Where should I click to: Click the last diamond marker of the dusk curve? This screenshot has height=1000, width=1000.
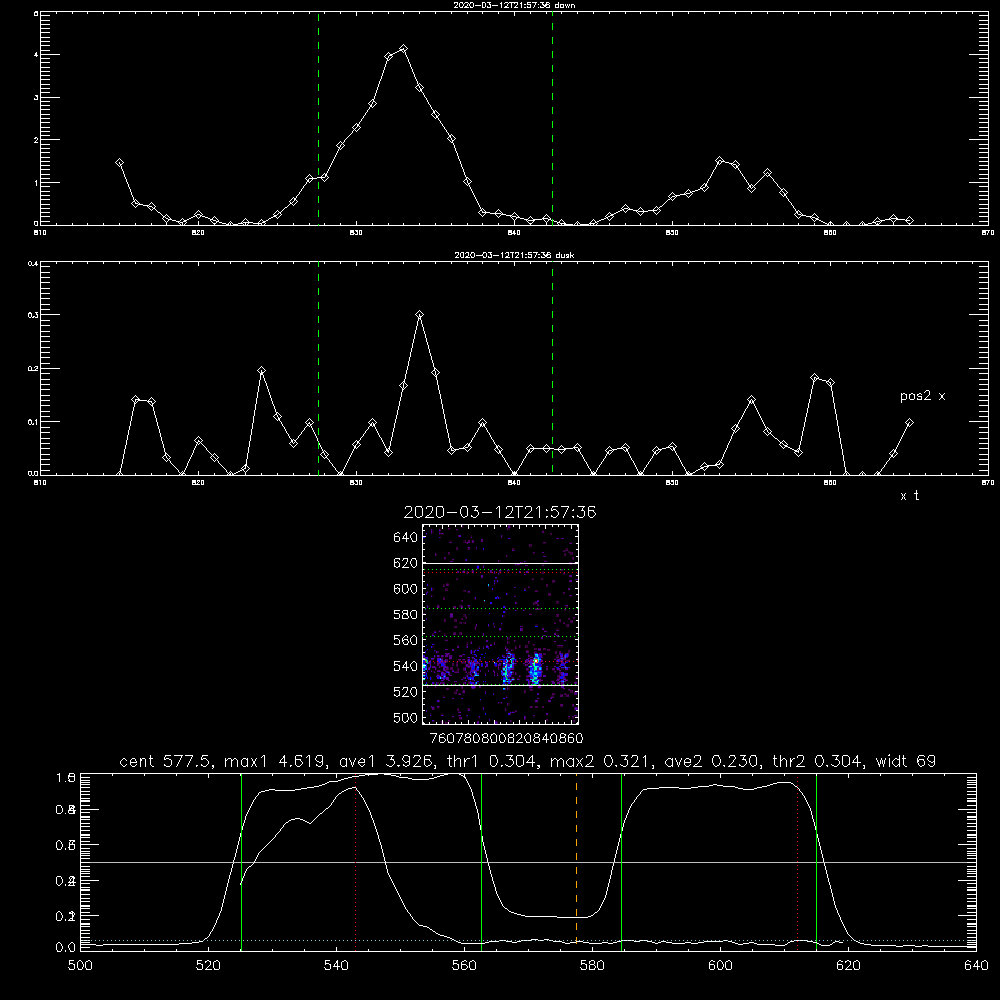click(909, 422)
